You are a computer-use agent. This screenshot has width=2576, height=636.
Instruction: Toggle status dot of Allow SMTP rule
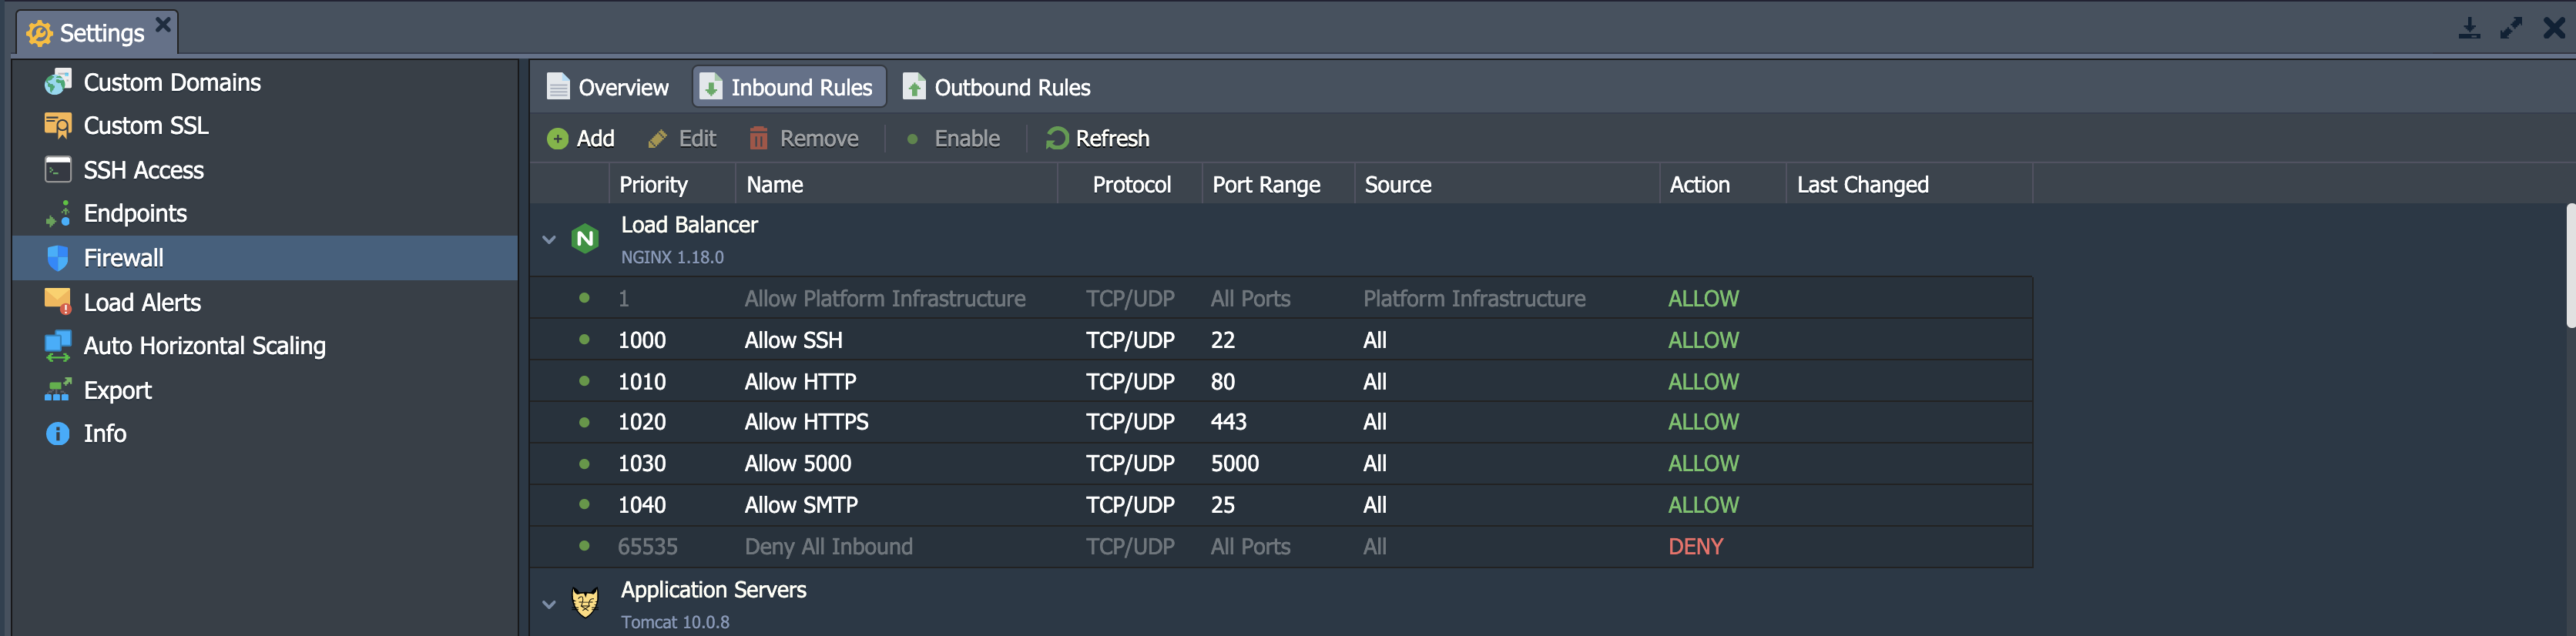coord(584,505)
